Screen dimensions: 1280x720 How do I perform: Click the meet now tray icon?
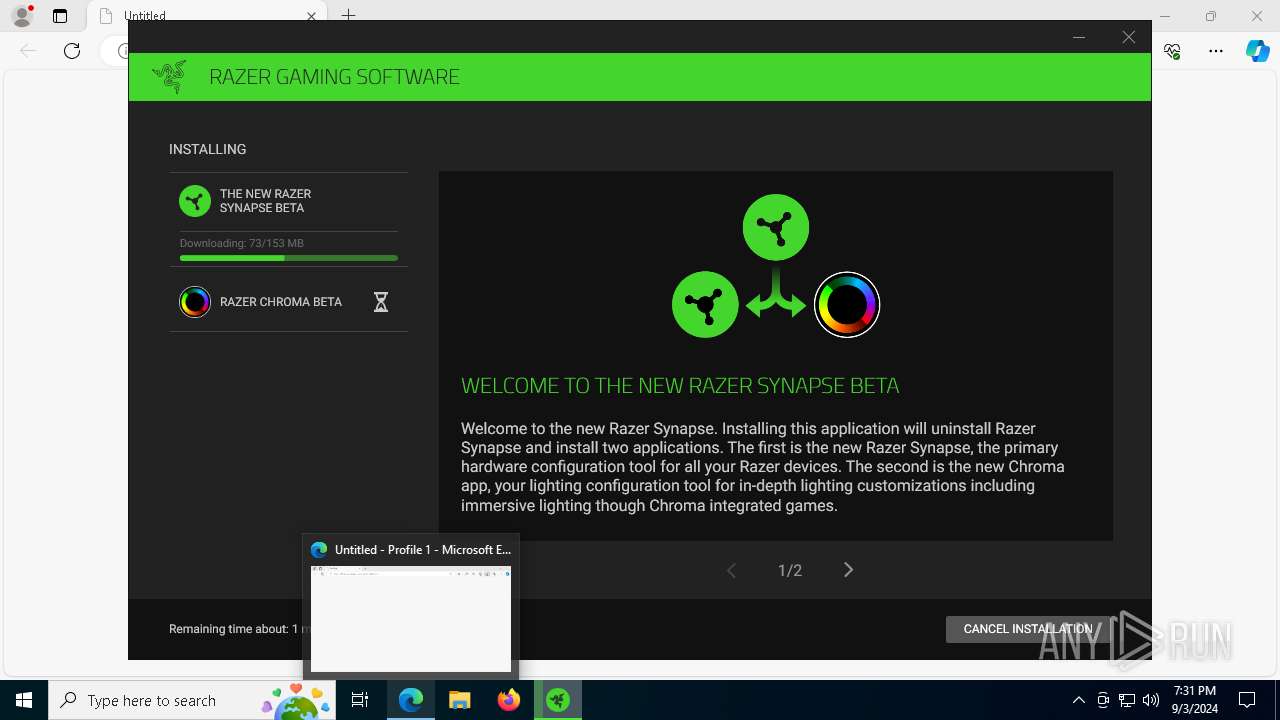[1103, 700]
